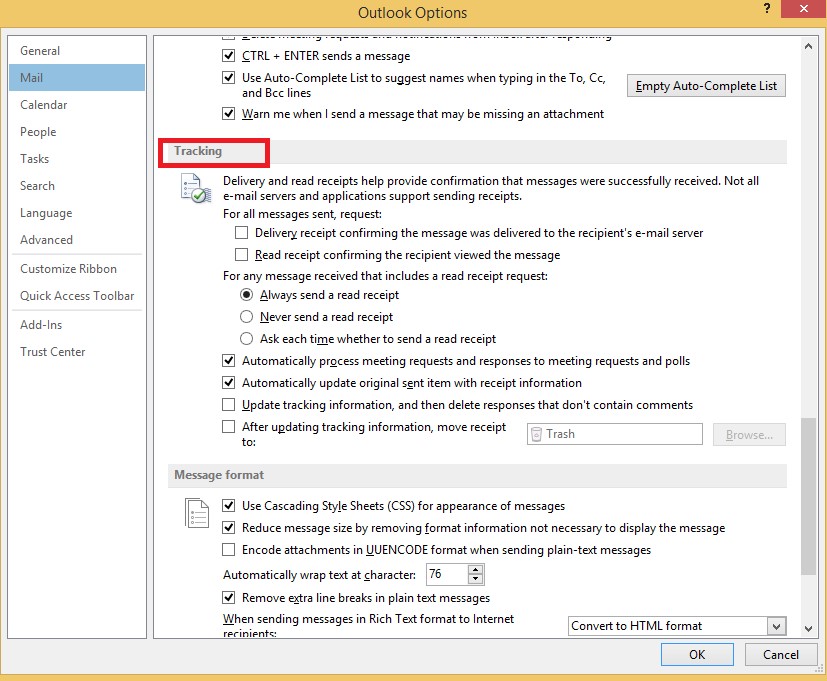Image resolution: width=827 pixels, height=681 pixels.
Task: Select Always send a read receipt
Action: [x=246, y=295]
